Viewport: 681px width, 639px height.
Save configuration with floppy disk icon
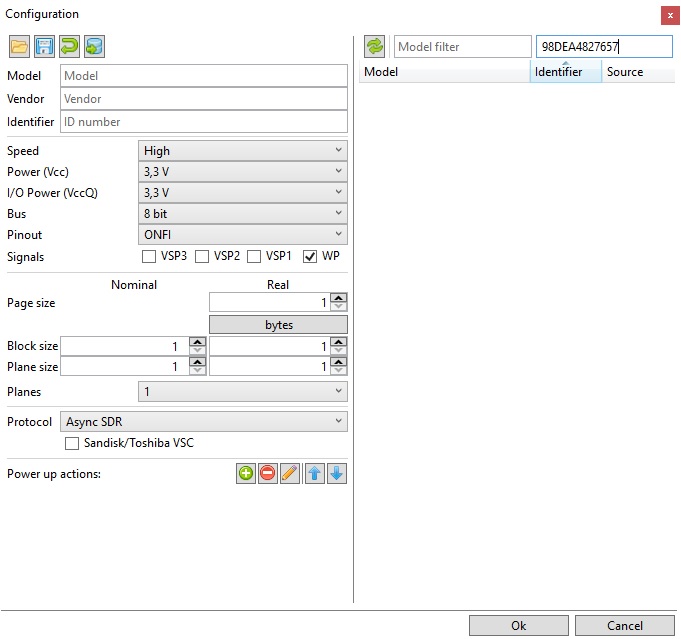click(x=44, y=46)
